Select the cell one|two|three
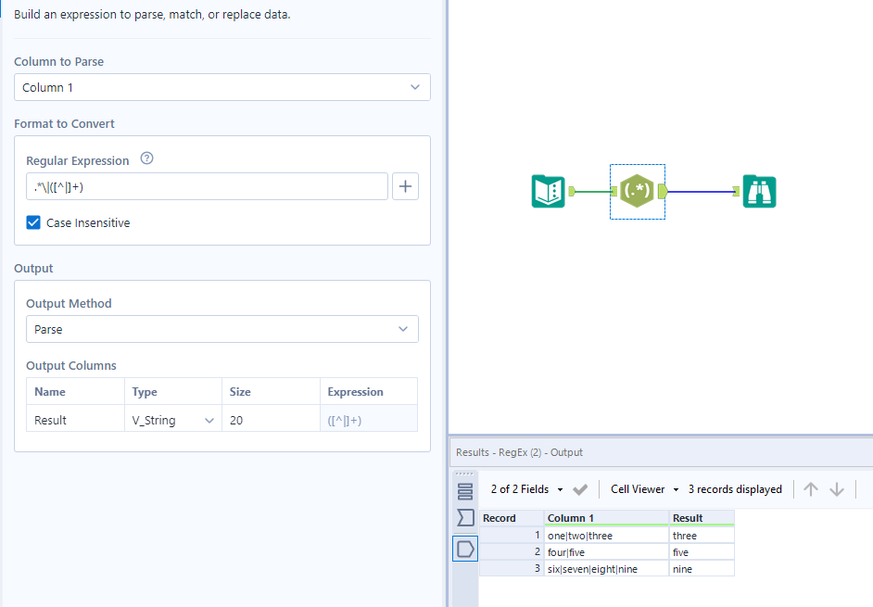The width and height of the screenshot is (873, 607). pos(606,536)
